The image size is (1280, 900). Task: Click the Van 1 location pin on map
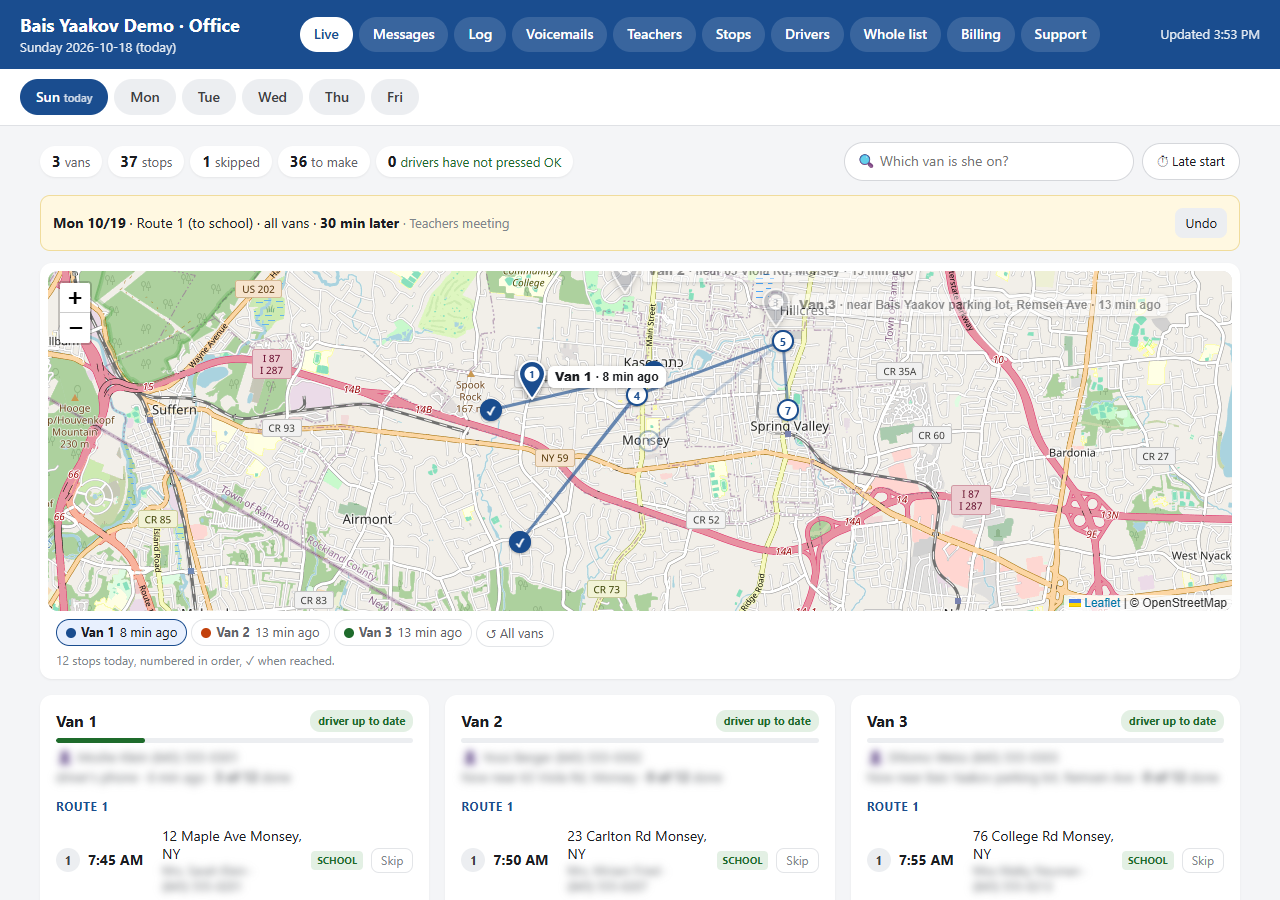[532, 379]
